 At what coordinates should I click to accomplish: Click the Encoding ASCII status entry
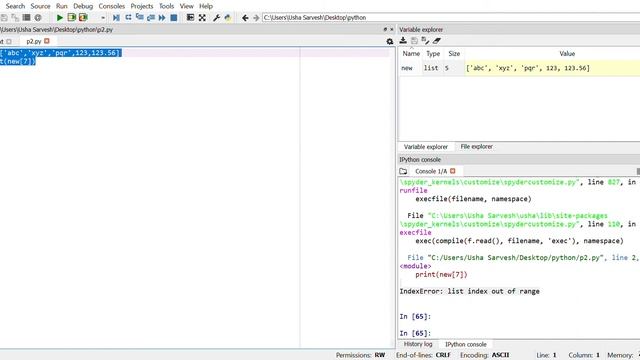point(484,355)
